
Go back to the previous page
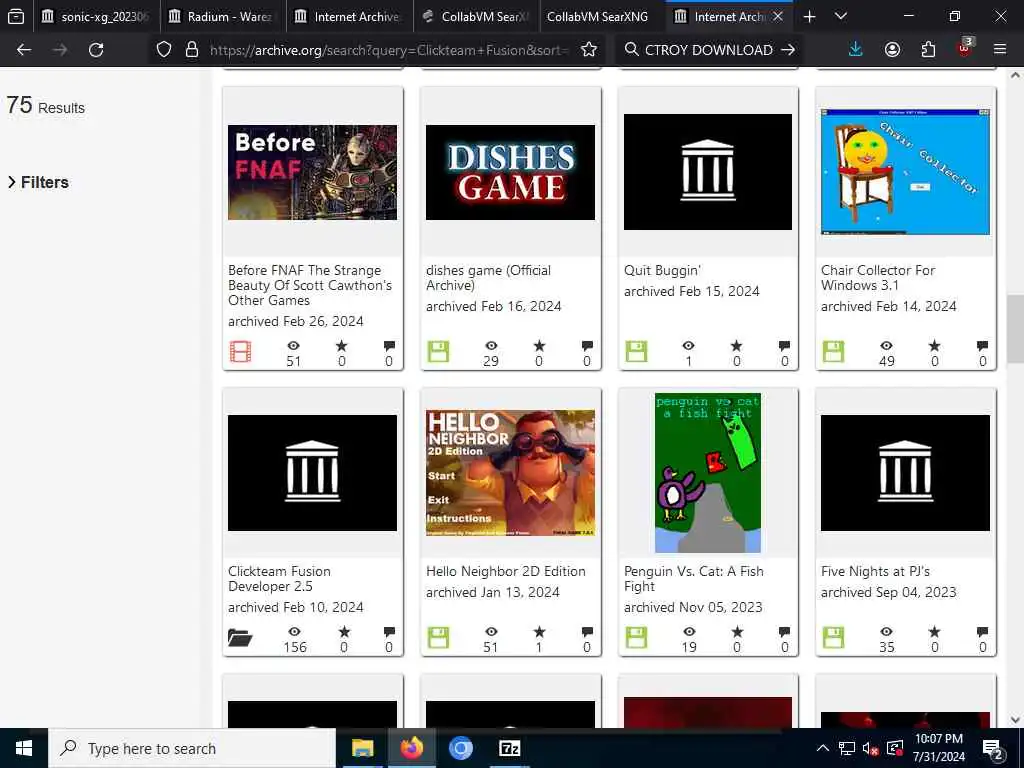tap(24, 50)
